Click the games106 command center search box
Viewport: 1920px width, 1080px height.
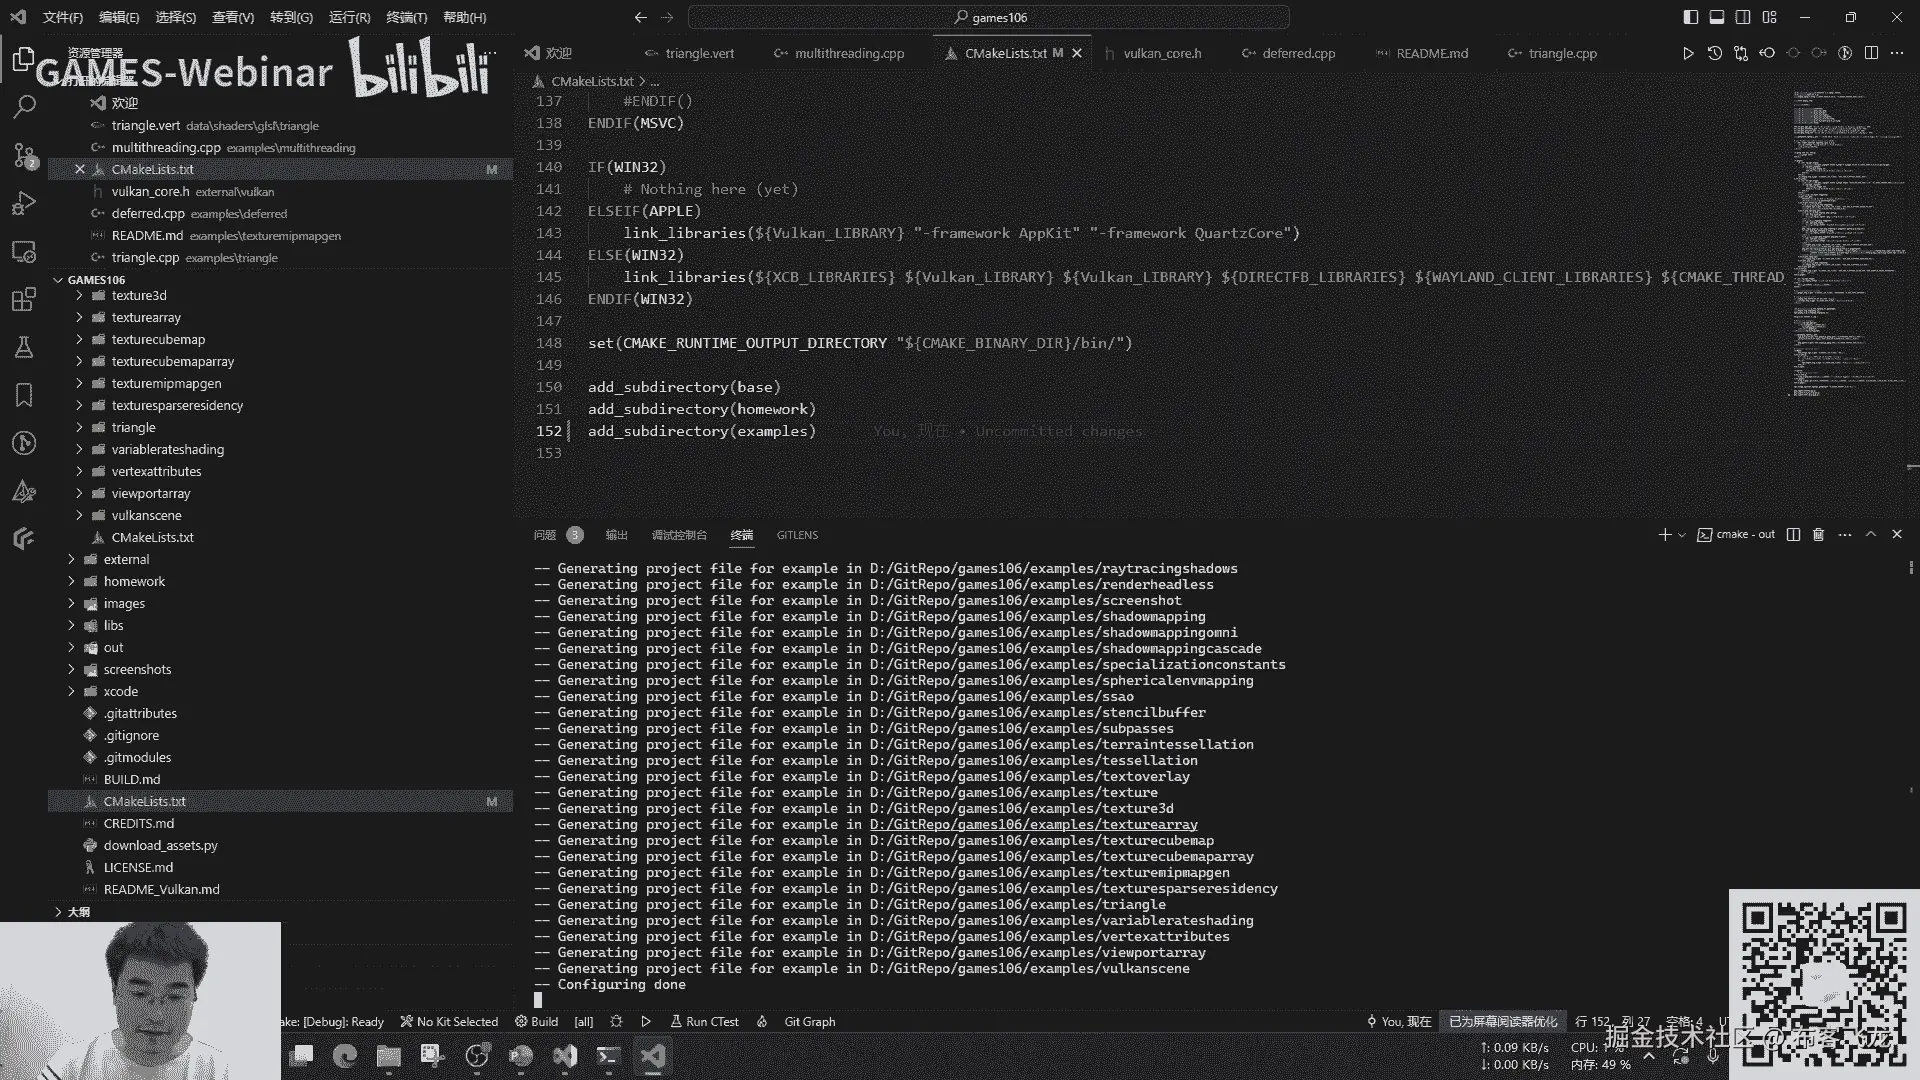pos(989,17)
